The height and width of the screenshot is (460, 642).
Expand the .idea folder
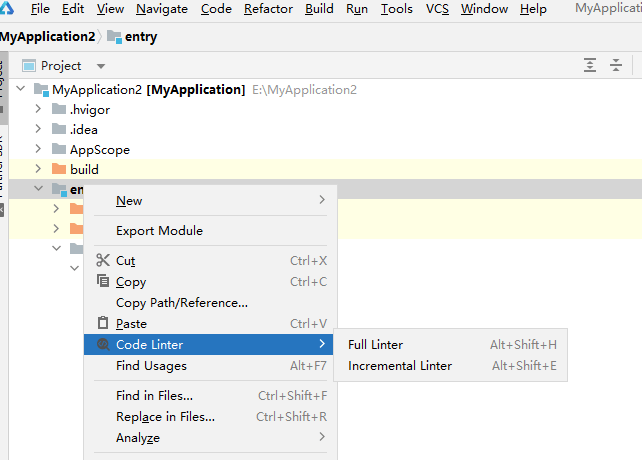[x=38, y=129]
